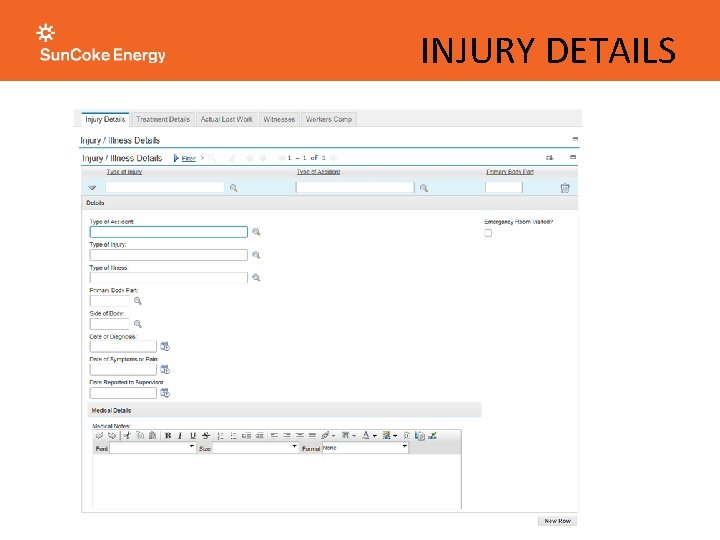The image size is (720, 540).
Task: Insert a numbered list
Action: coord(220,435)
